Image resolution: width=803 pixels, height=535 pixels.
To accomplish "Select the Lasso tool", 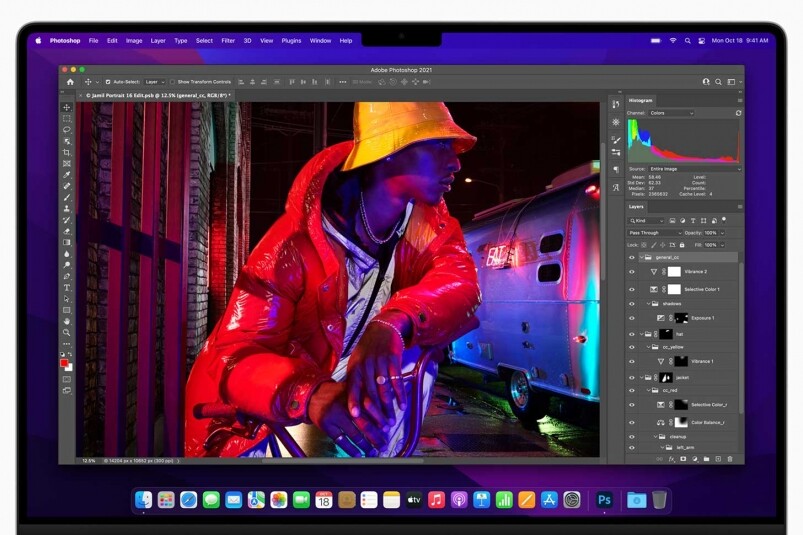I will click(x=67, y=130).
